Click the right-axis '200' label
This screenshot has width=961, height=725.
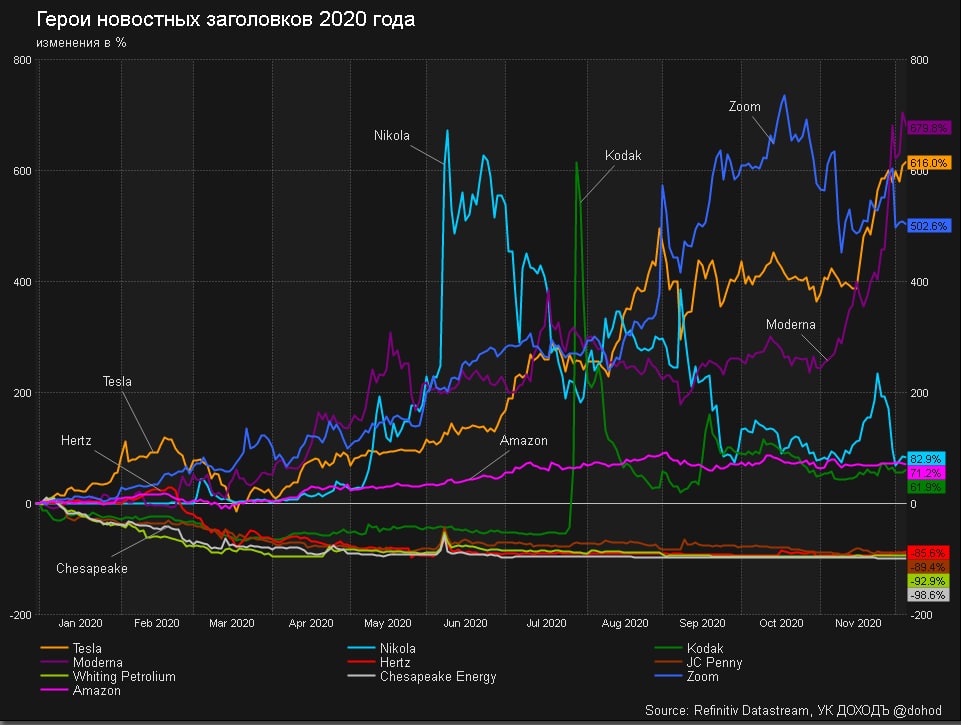(919, 393)
